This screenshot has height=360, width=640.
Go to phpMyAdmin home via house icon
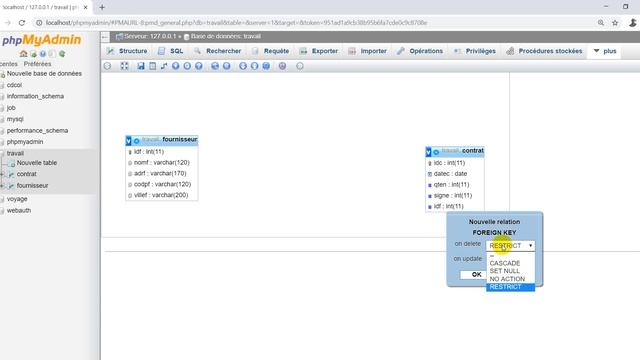[x=23, y=54]
